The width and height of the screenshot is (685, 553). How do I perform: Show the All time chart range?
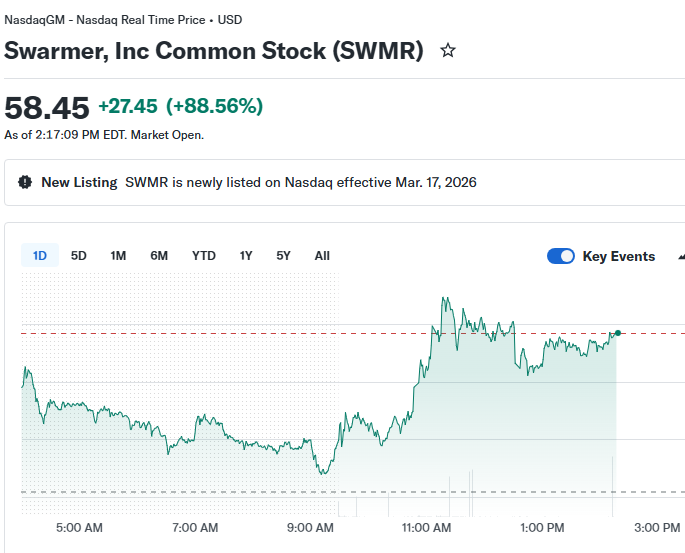point(322,256)
